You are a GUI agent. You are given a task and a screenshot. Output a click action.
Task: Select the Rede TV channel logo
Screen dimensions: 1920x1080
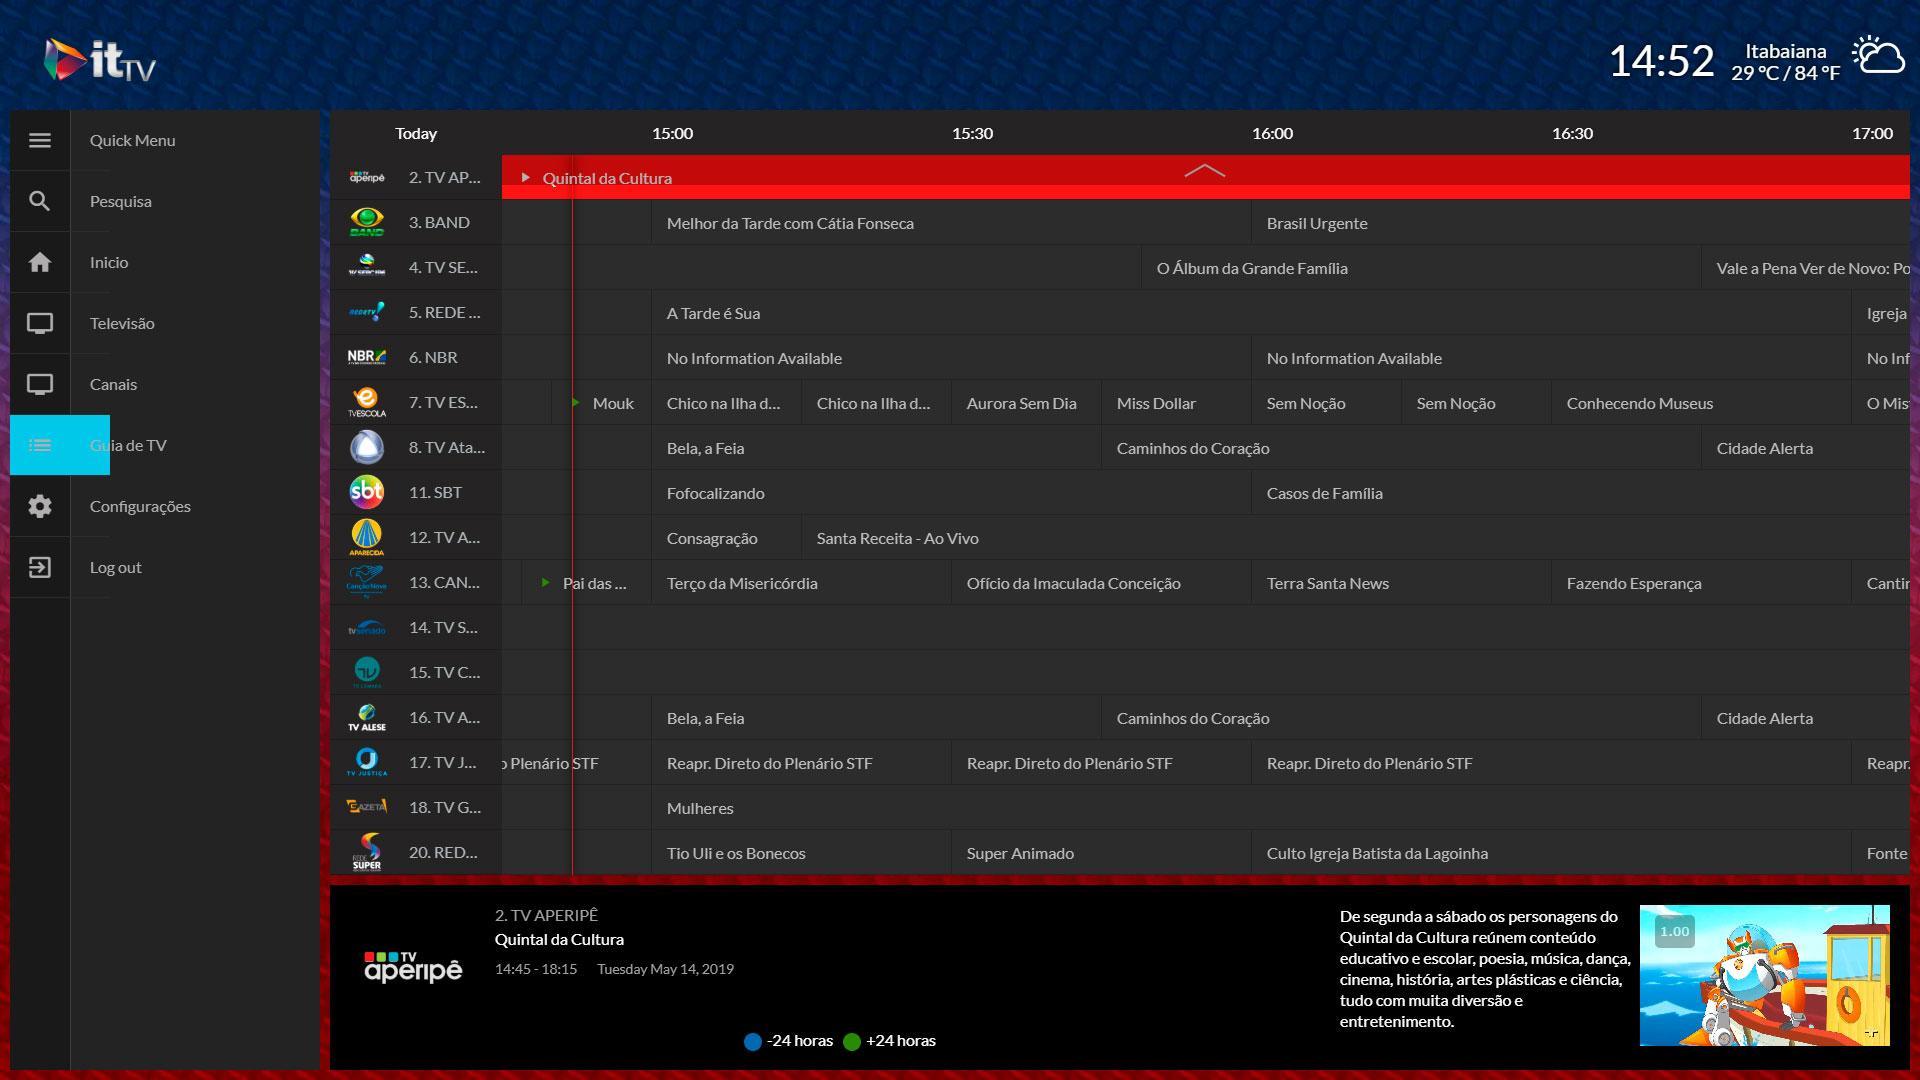367,312
